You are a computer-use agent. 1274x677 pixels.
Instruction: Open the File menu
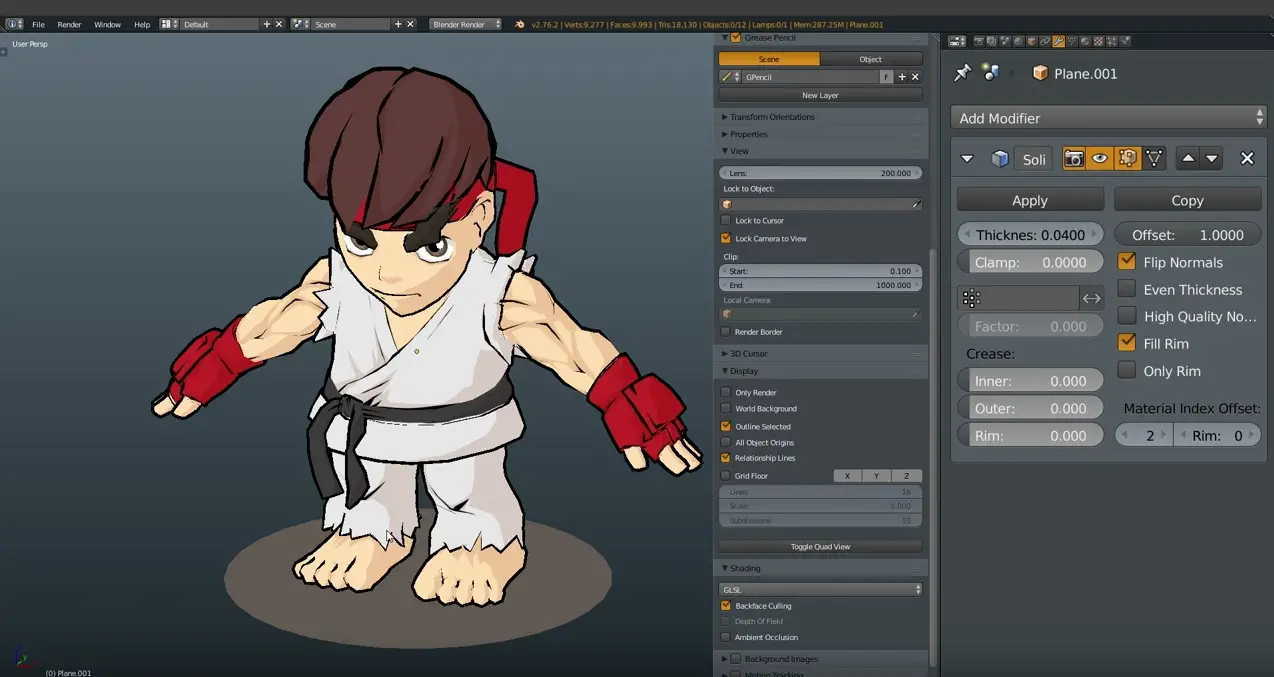38,24
